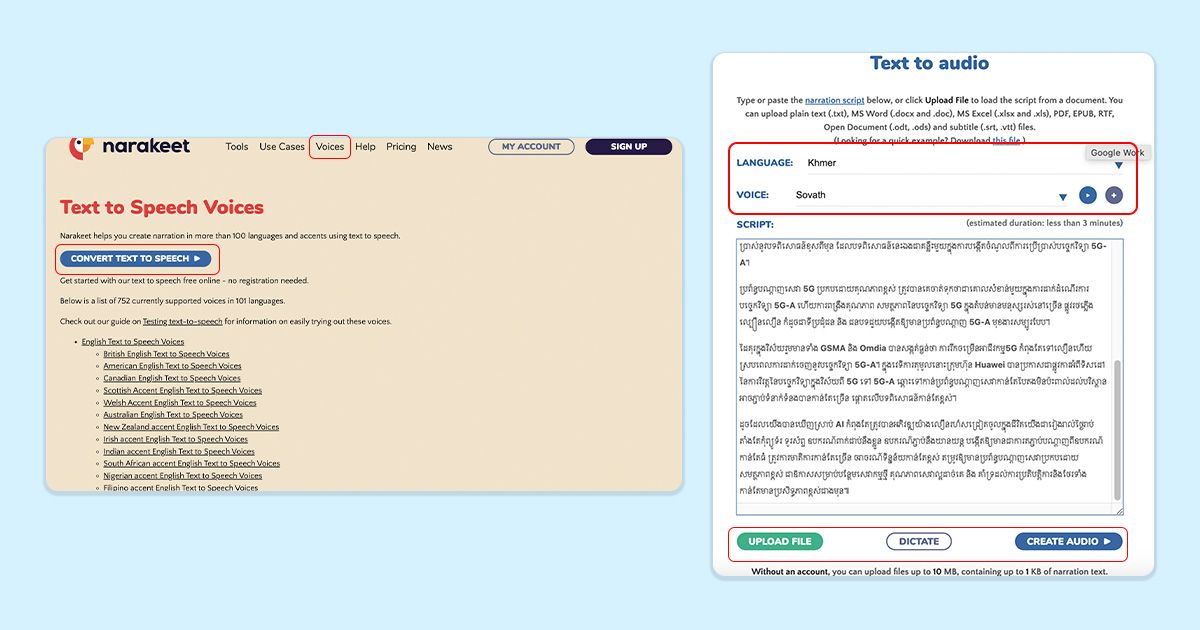Open Canadian English Text to Speech Voices
Viewport: 1200px width, 630px height.
[x=172, y=378]
